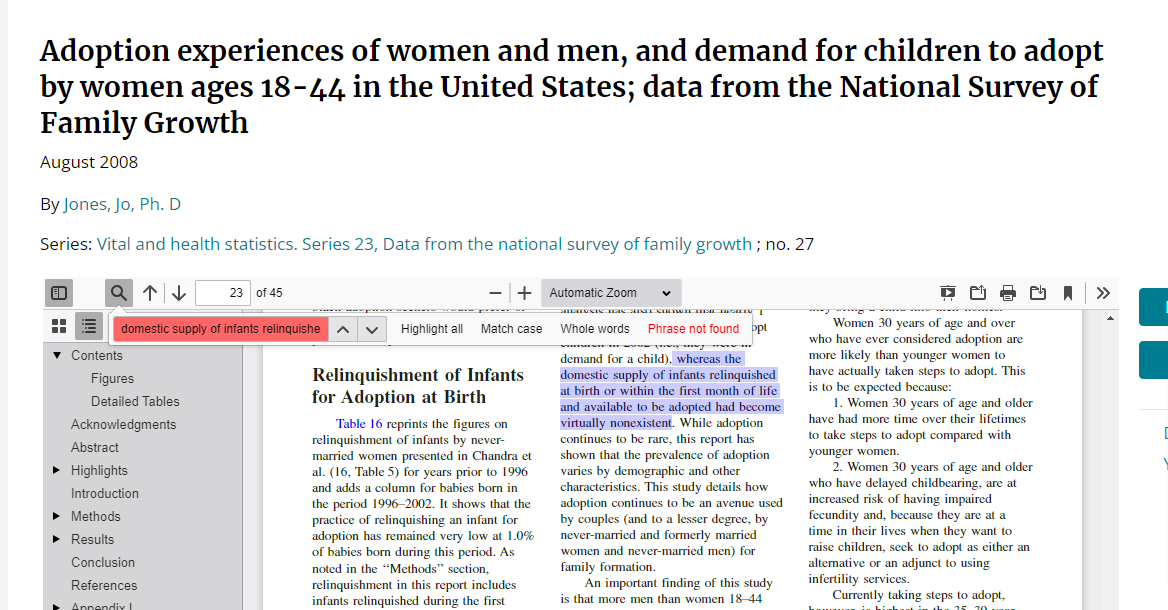Open the Vital and health statistics series link
This screenshot has width=1168, height=610.
[x=425, y=244]
